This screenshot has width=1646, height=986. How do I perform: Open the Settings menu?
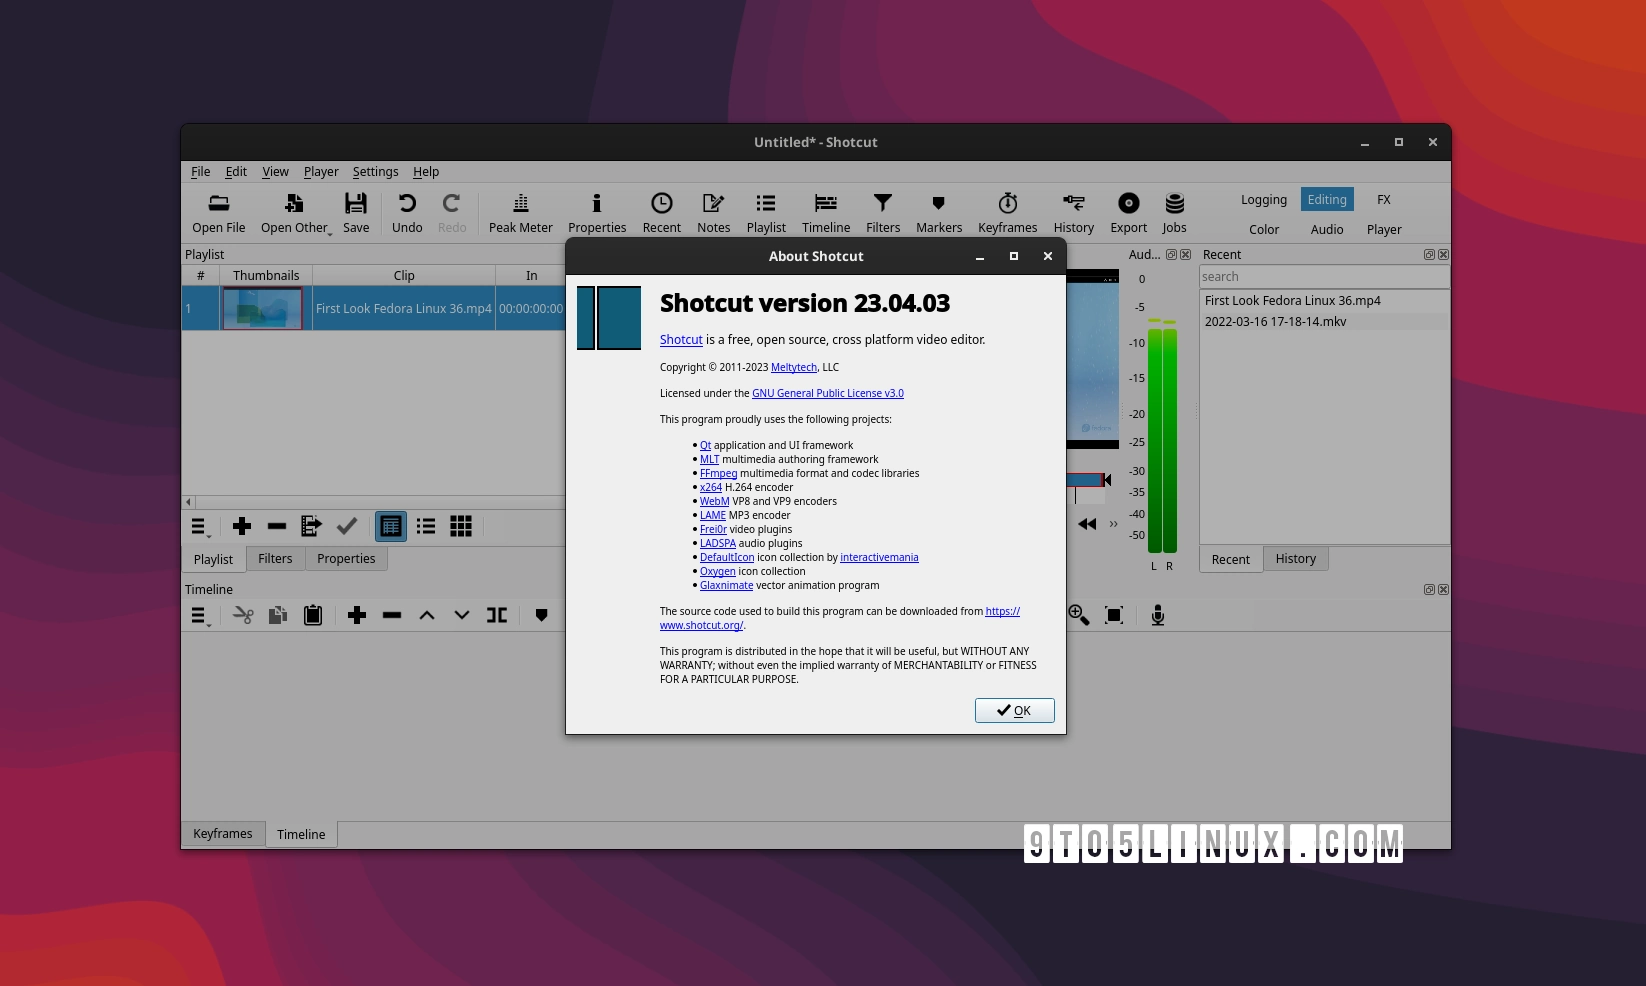375,171
